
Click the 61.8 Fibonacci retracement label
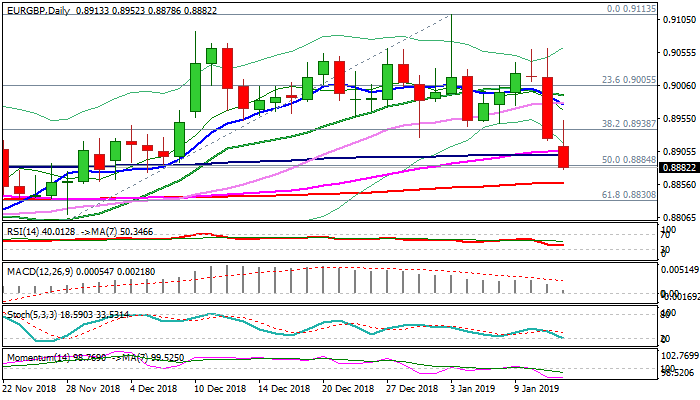[628, 194]
